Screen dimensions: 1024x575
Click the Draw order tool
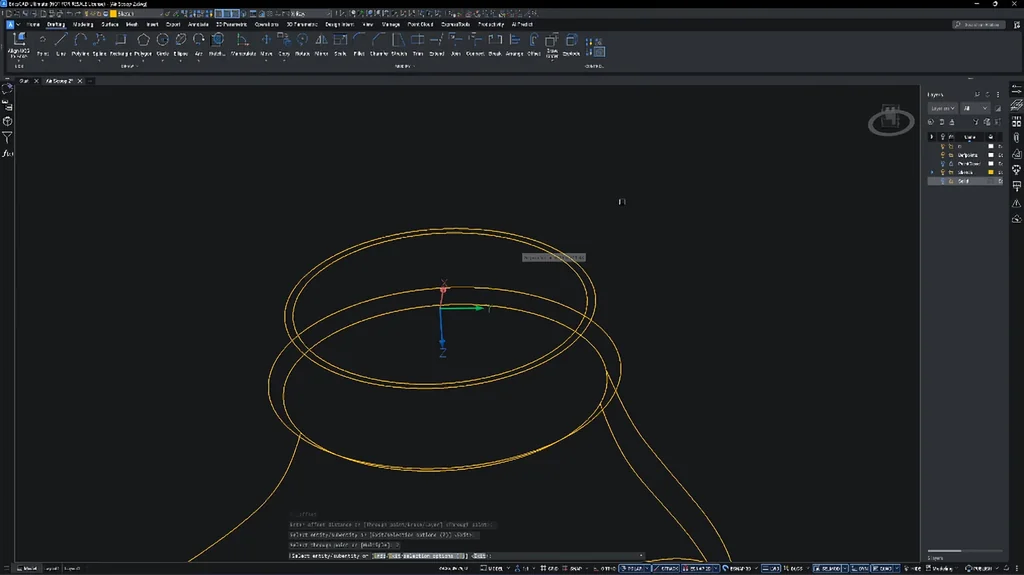(x=552, y=46)
